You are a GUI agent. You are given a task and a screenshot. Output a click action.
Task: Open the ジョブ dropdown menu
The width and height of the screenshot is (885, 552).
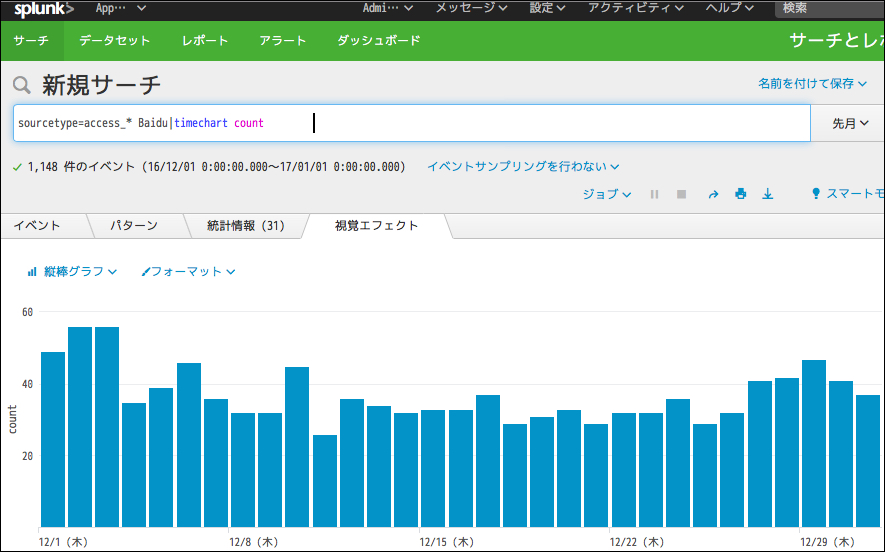pos(606,194)
